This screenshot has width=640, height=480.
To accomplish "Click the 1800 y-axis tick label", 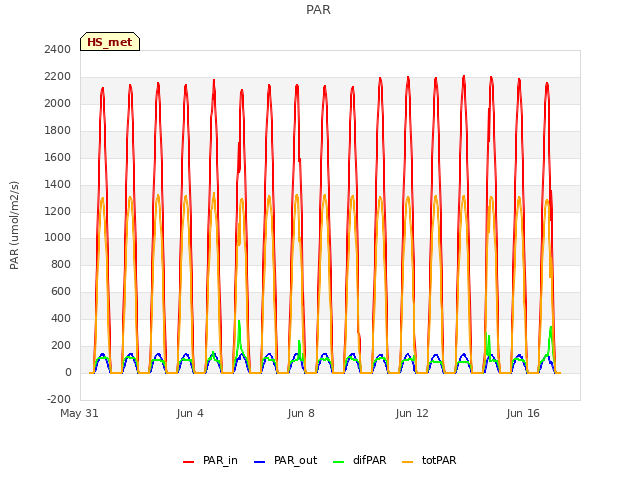I will point(58,130).
